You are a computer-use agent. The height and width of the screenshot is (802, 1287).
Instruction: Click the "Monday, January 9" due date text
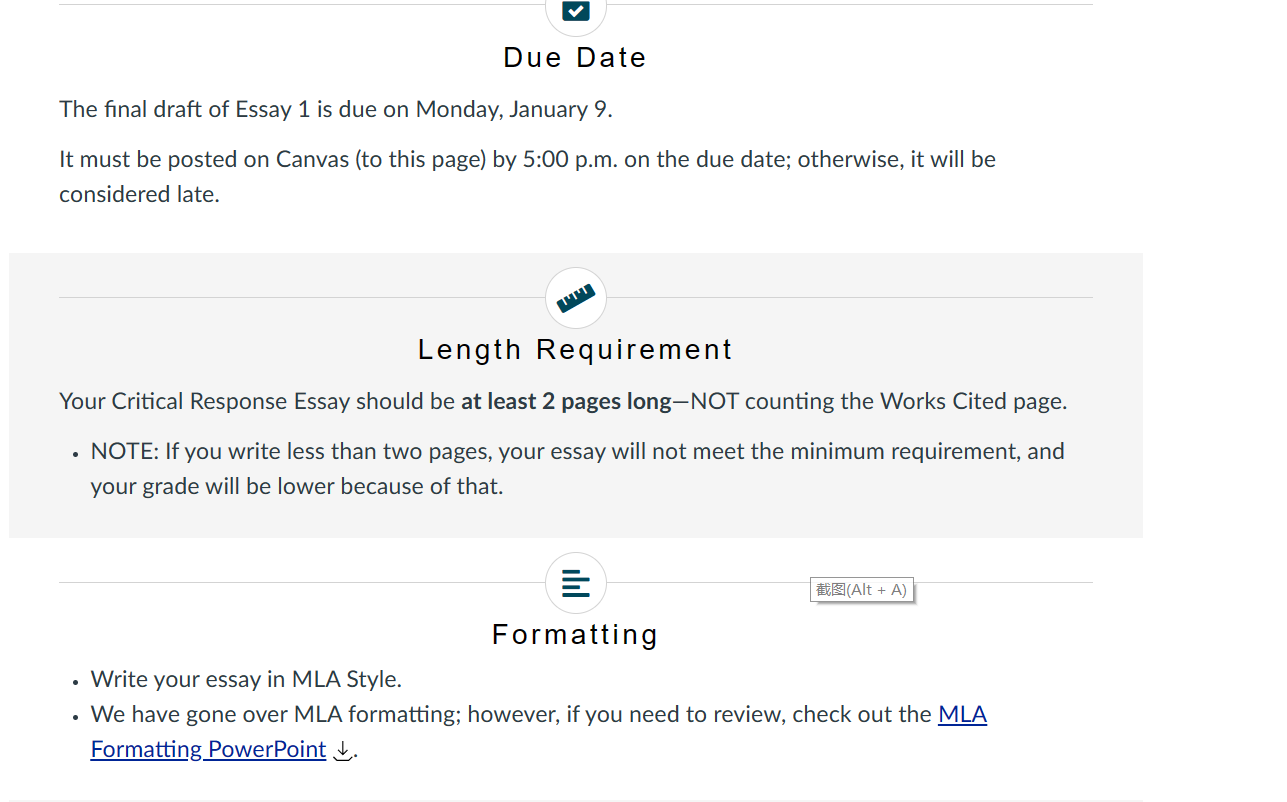click(511, 109)
